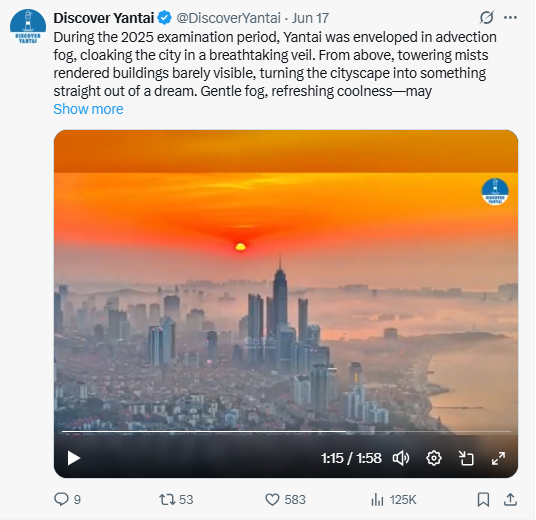Seek along the video progress bar

[286, 431]
